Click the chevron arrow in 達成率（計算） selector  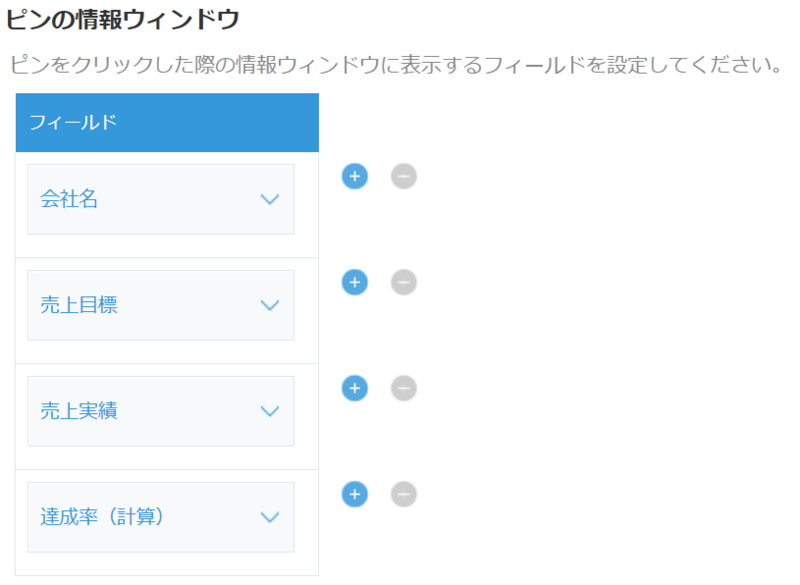pyautogui.click(x=269, y=518)
